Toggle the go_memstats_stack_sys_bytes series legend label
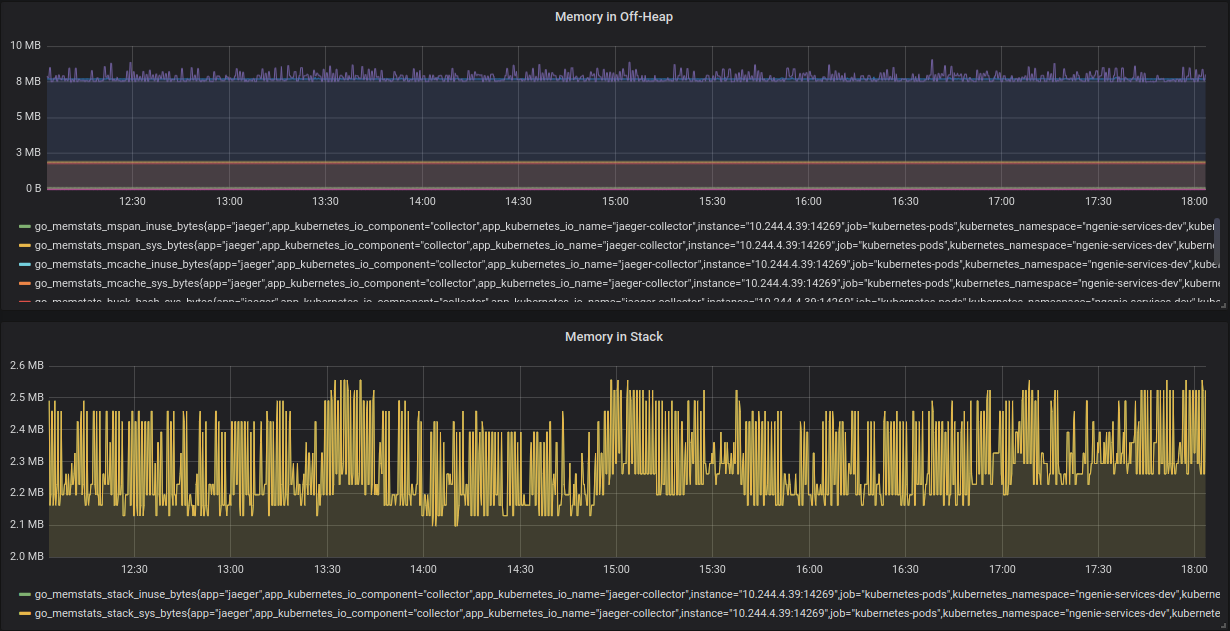The height and width of the screenshot is (631, 1230). (627, 613)
